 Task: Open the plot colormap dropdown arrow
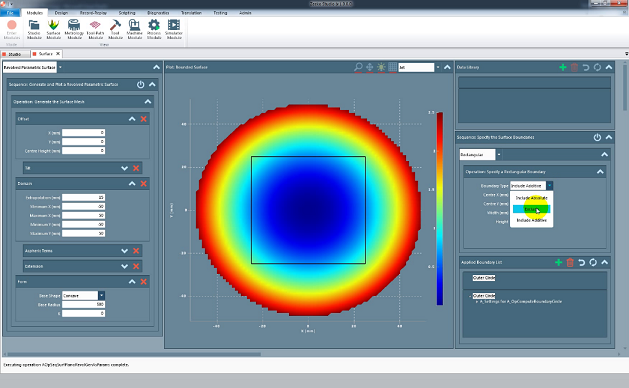click(438, 67)
